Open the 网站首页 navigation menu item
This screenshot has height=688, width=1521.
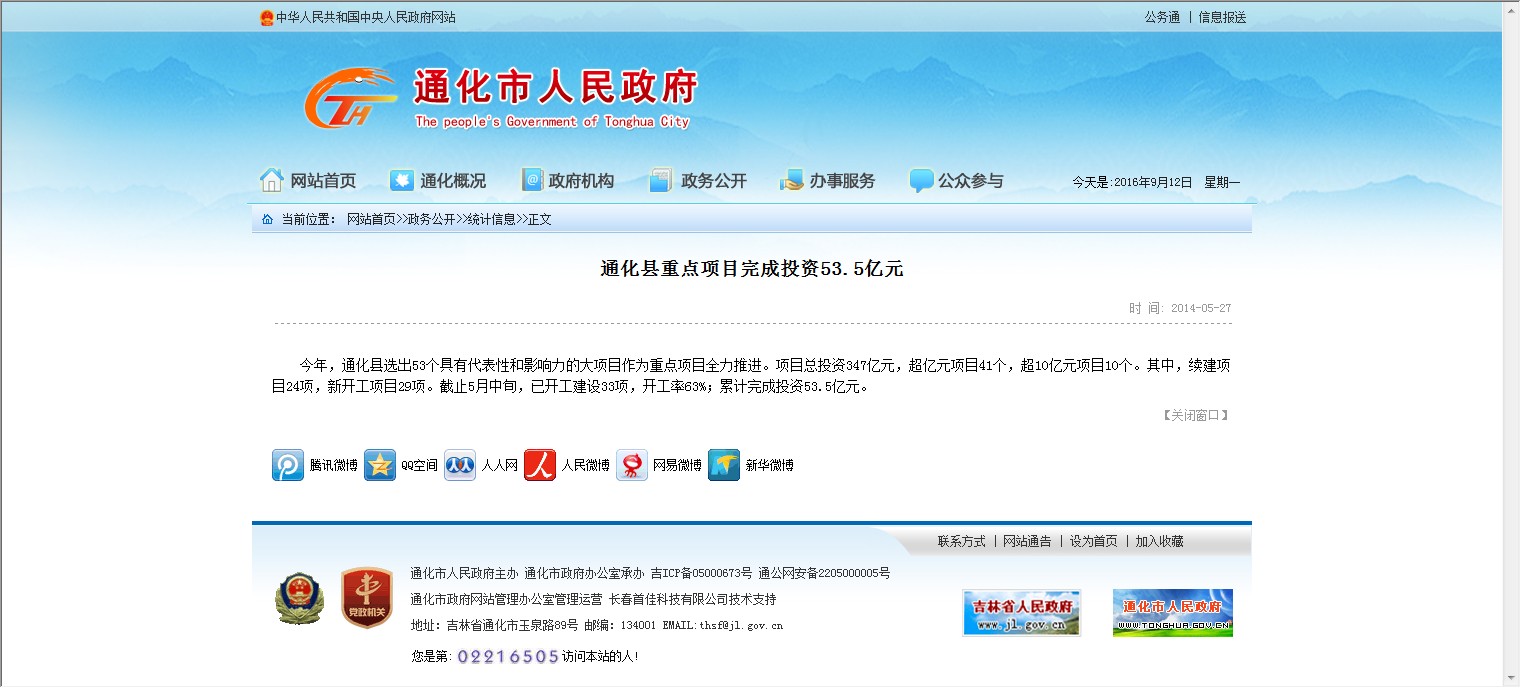[x=308, y=181]
